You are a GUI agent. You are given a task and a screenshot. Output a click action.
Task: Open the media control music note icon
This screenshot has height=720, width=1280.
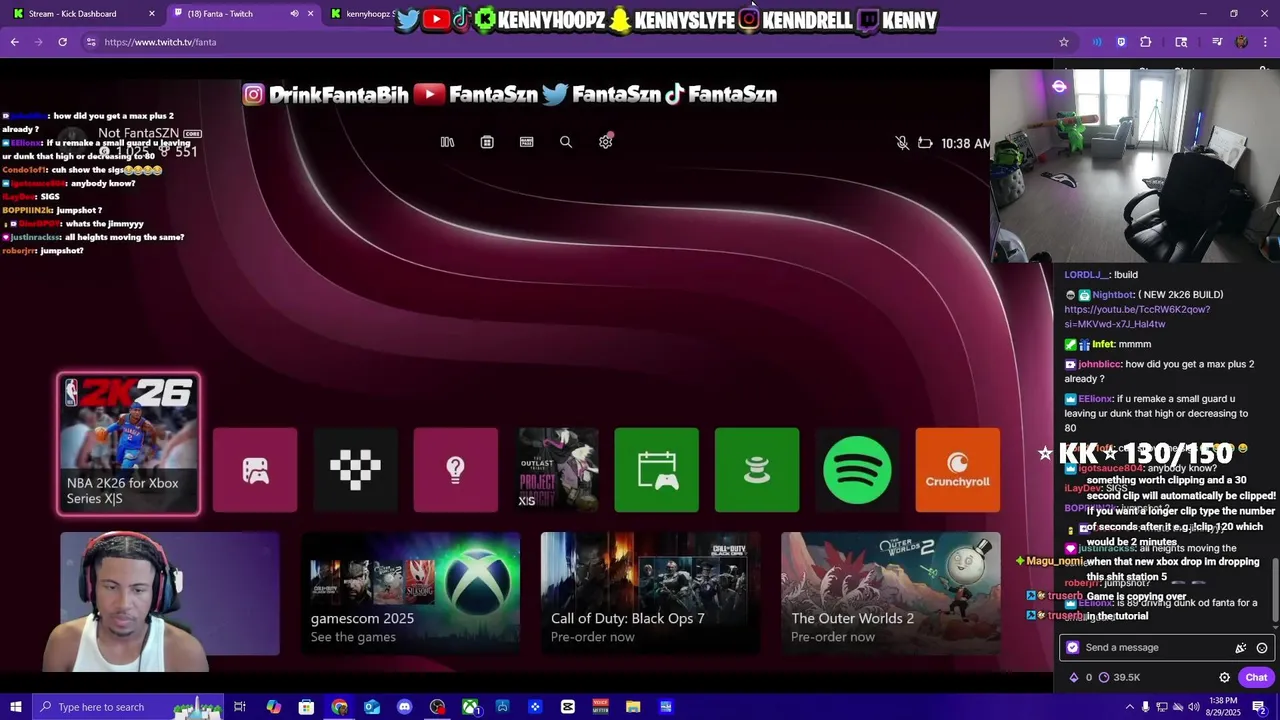(1217, 42)
